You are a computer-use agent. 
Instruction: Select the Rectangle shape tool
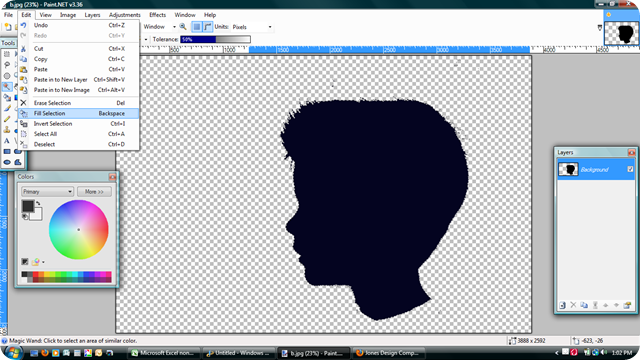7,151
